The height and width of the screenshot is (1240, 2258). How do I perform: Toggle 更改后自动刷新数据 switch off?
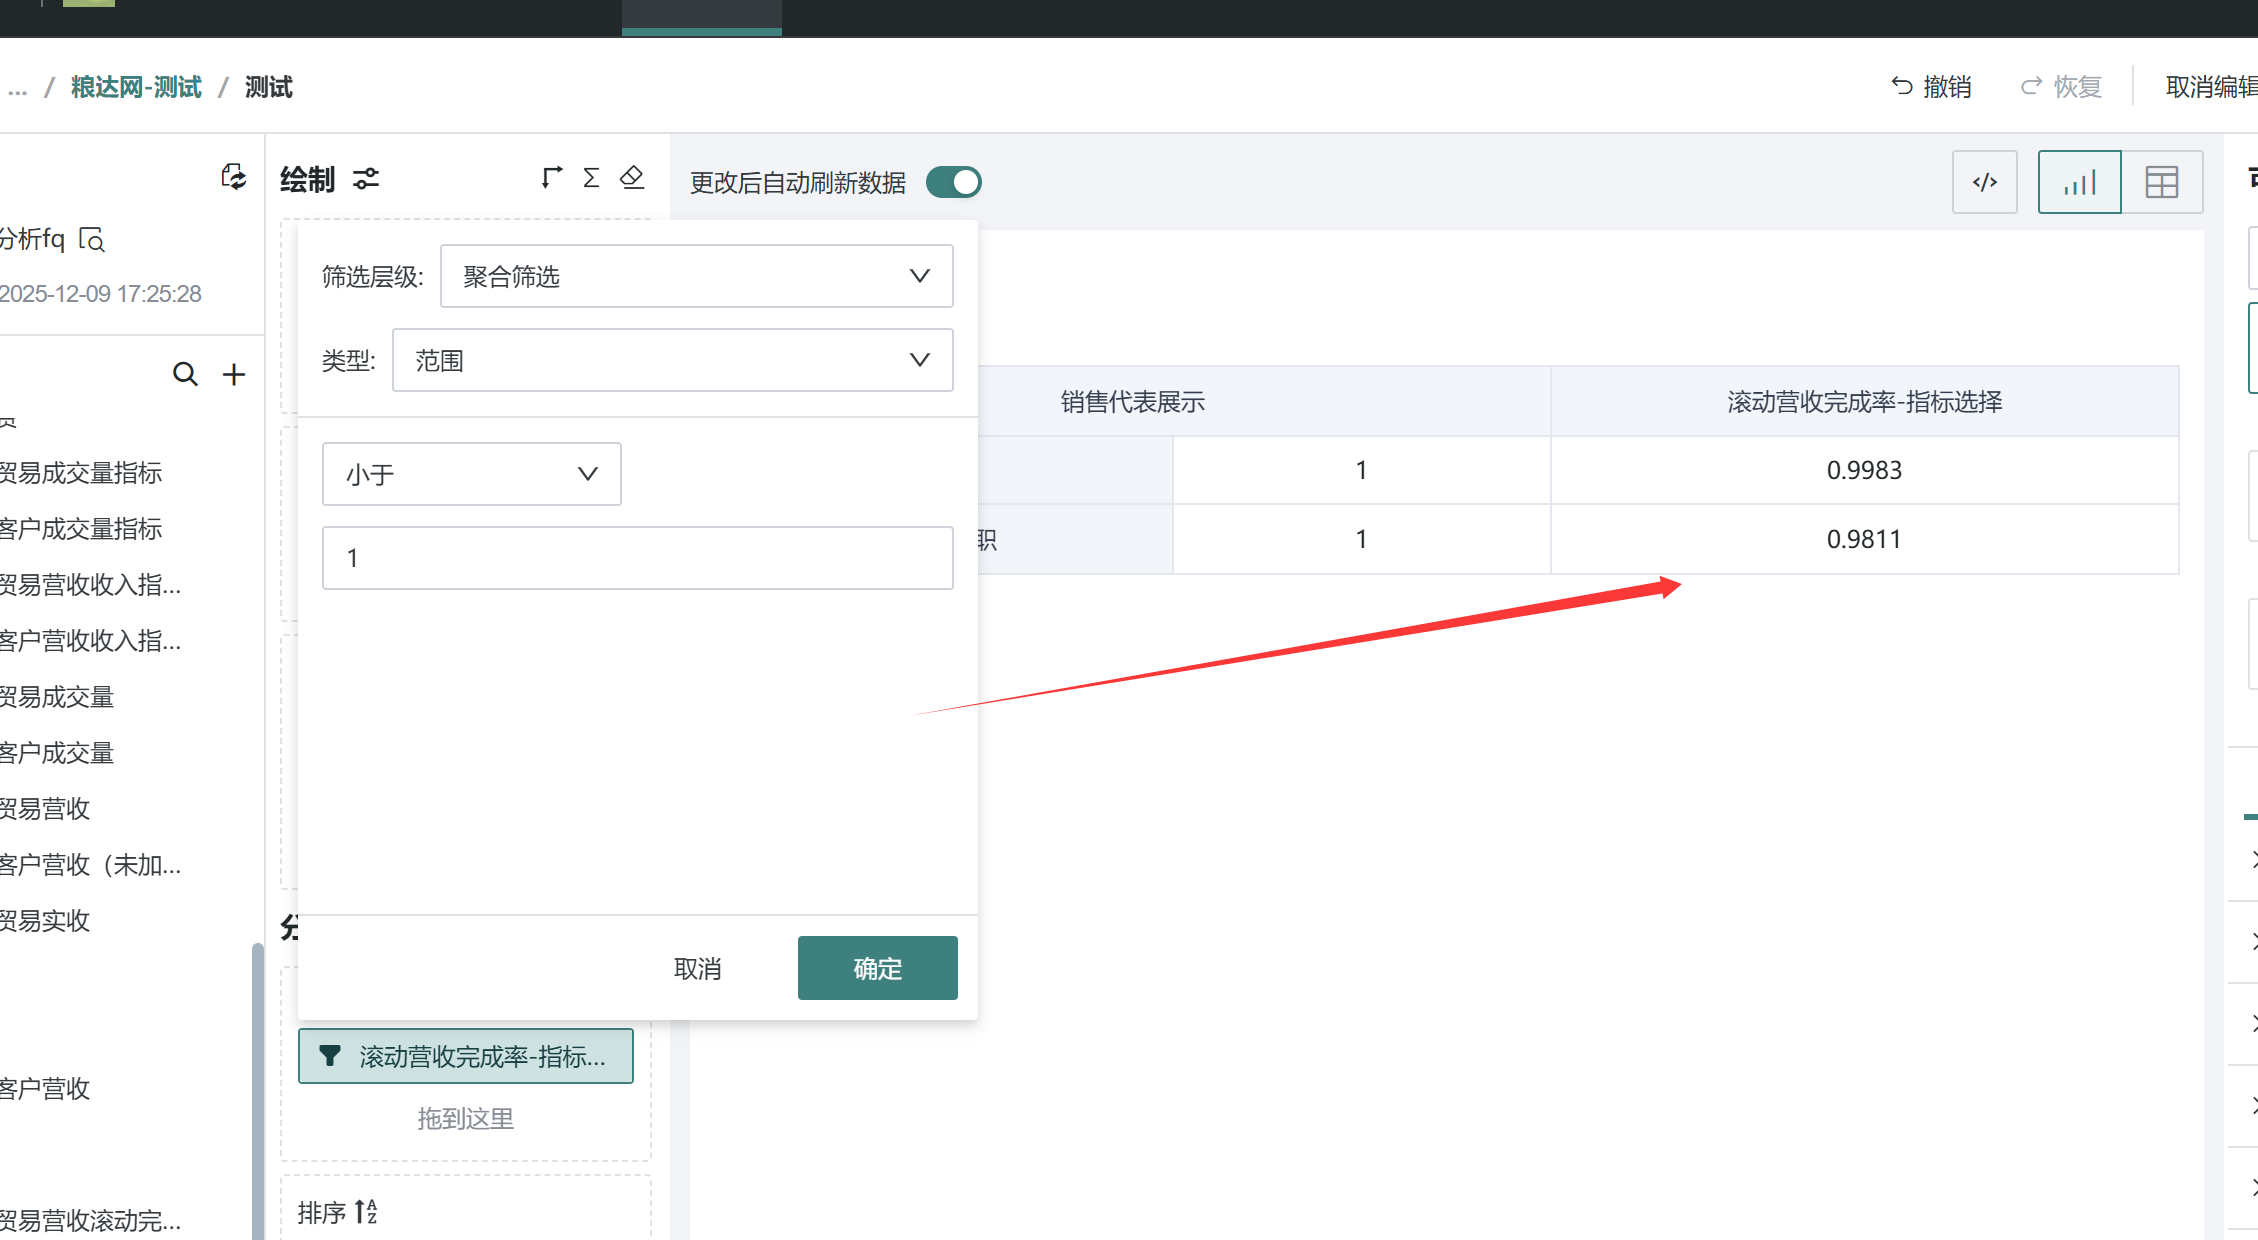(x=953, y=182)
